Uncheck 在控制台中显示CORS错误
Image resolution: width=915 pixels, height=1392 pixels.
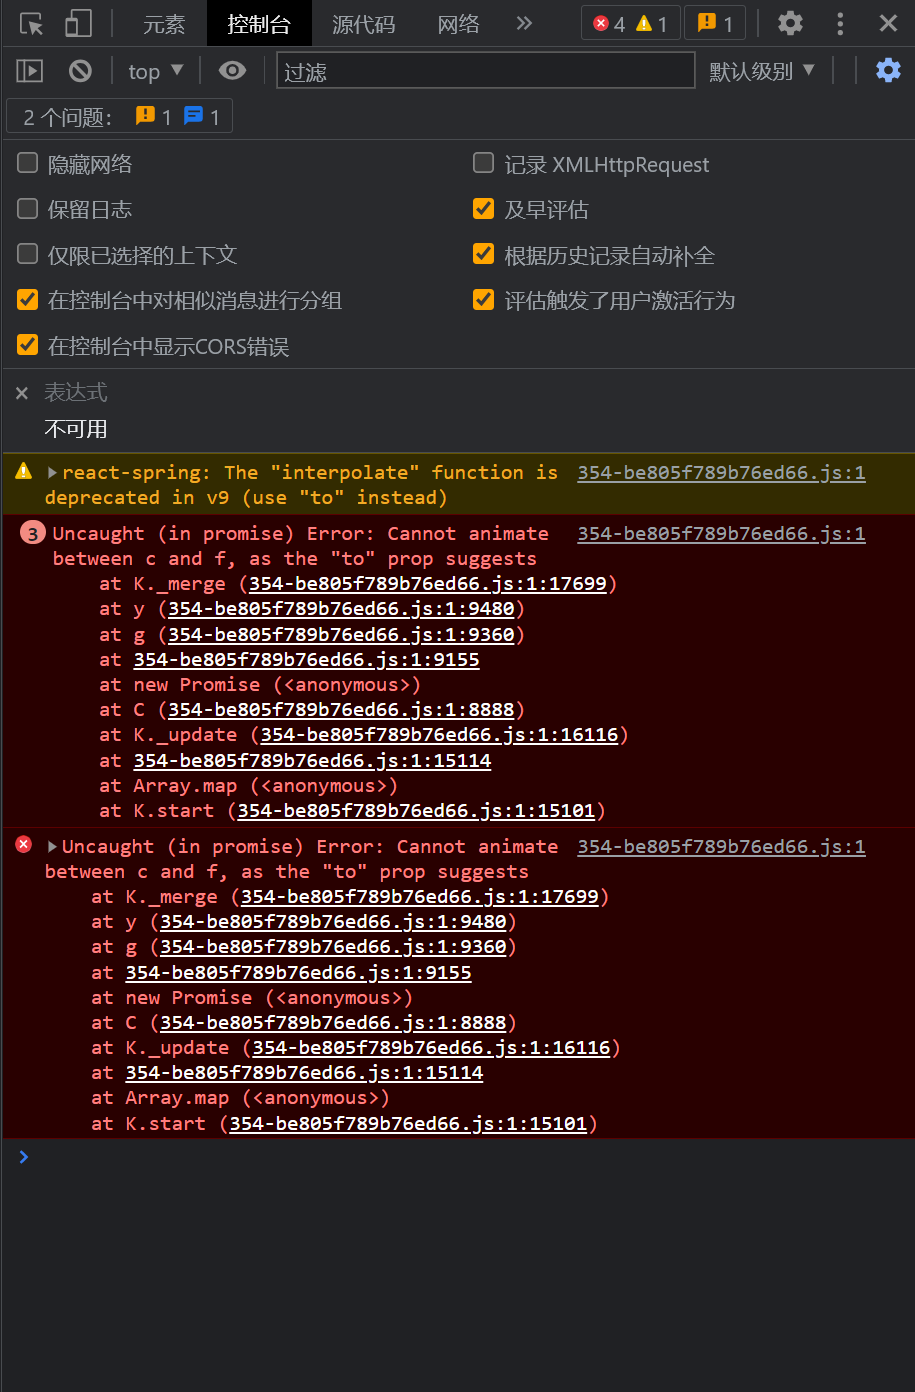point(28,345)
